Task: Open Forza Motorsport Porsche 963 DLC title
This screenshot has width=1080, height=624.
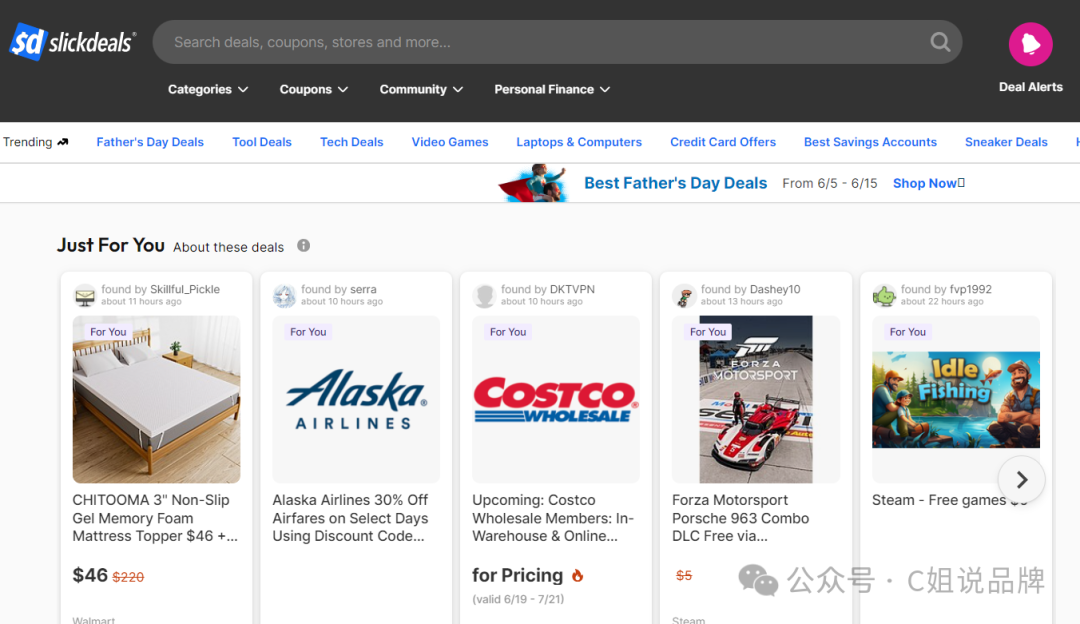Action: pos(740,518)
